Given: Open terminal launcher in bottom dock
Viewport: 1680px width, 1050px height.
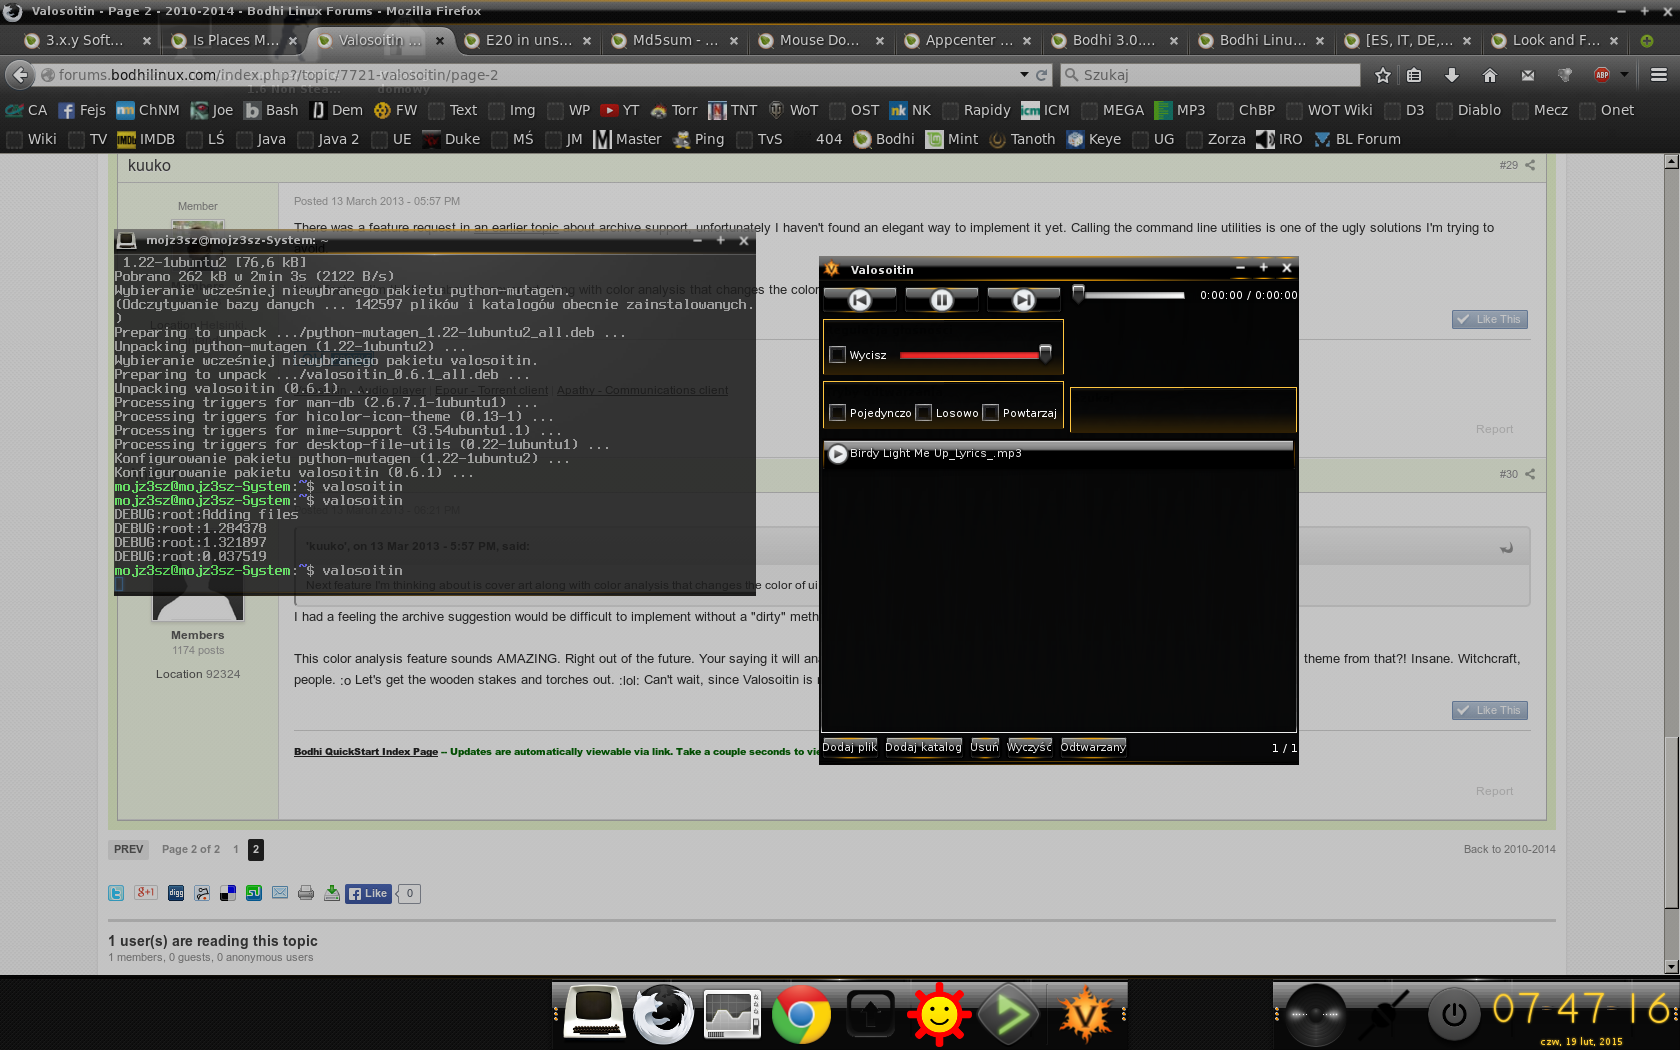Looking at the screenshot, I should click(x=595, y=1012).
